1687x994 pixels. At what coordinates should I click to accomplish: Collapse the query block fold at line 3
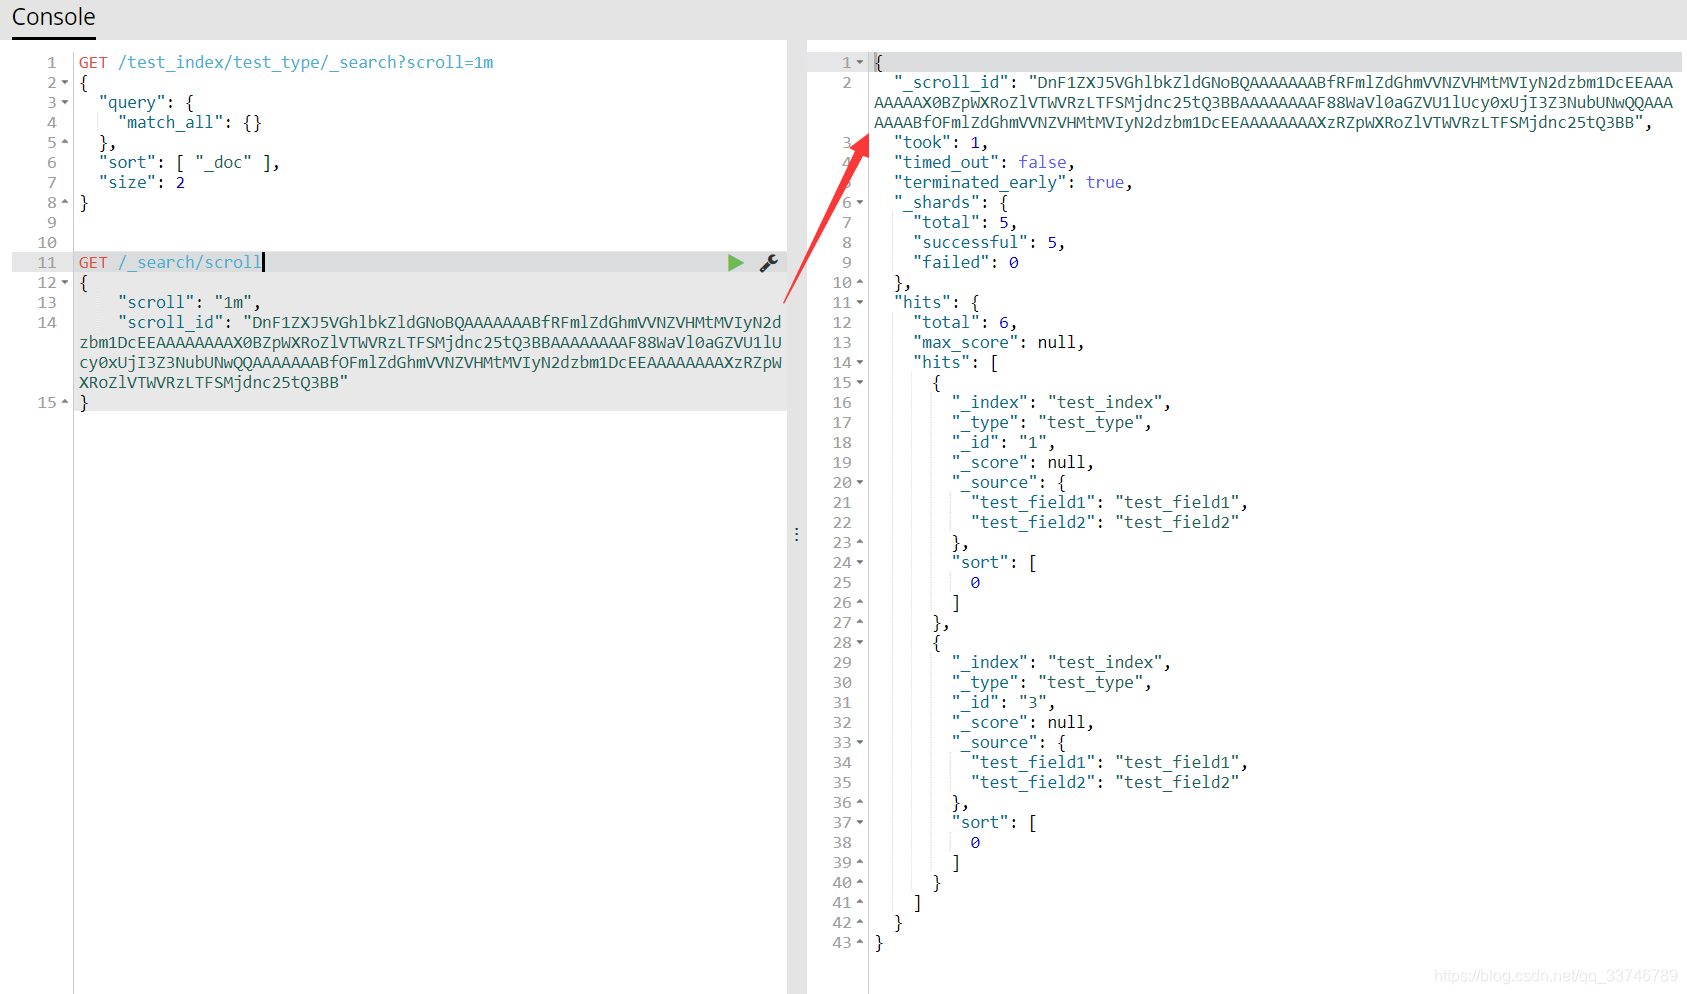click(x=65, y=103)
